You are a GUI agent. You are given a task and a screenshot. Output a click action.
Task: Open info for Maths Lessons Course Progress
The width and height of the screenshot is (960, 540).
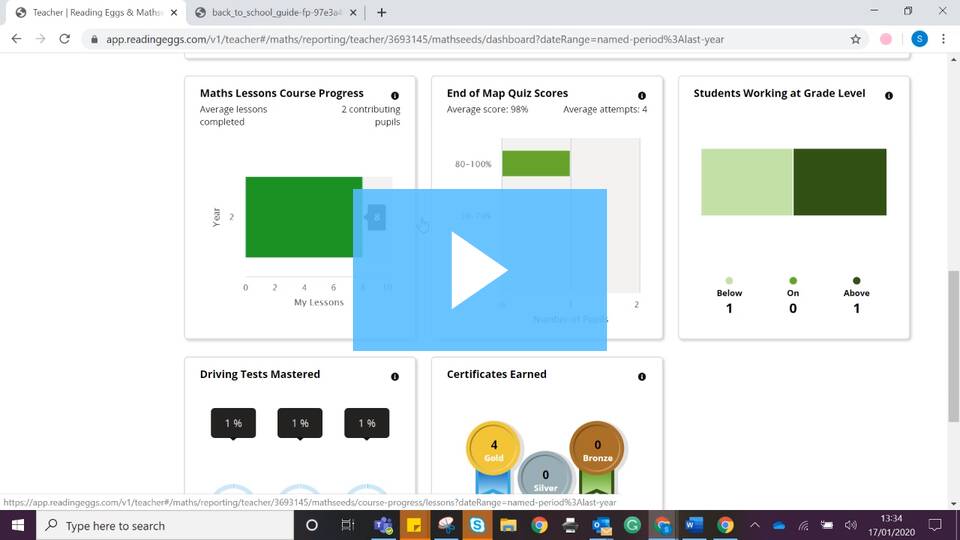coord(395,96)
